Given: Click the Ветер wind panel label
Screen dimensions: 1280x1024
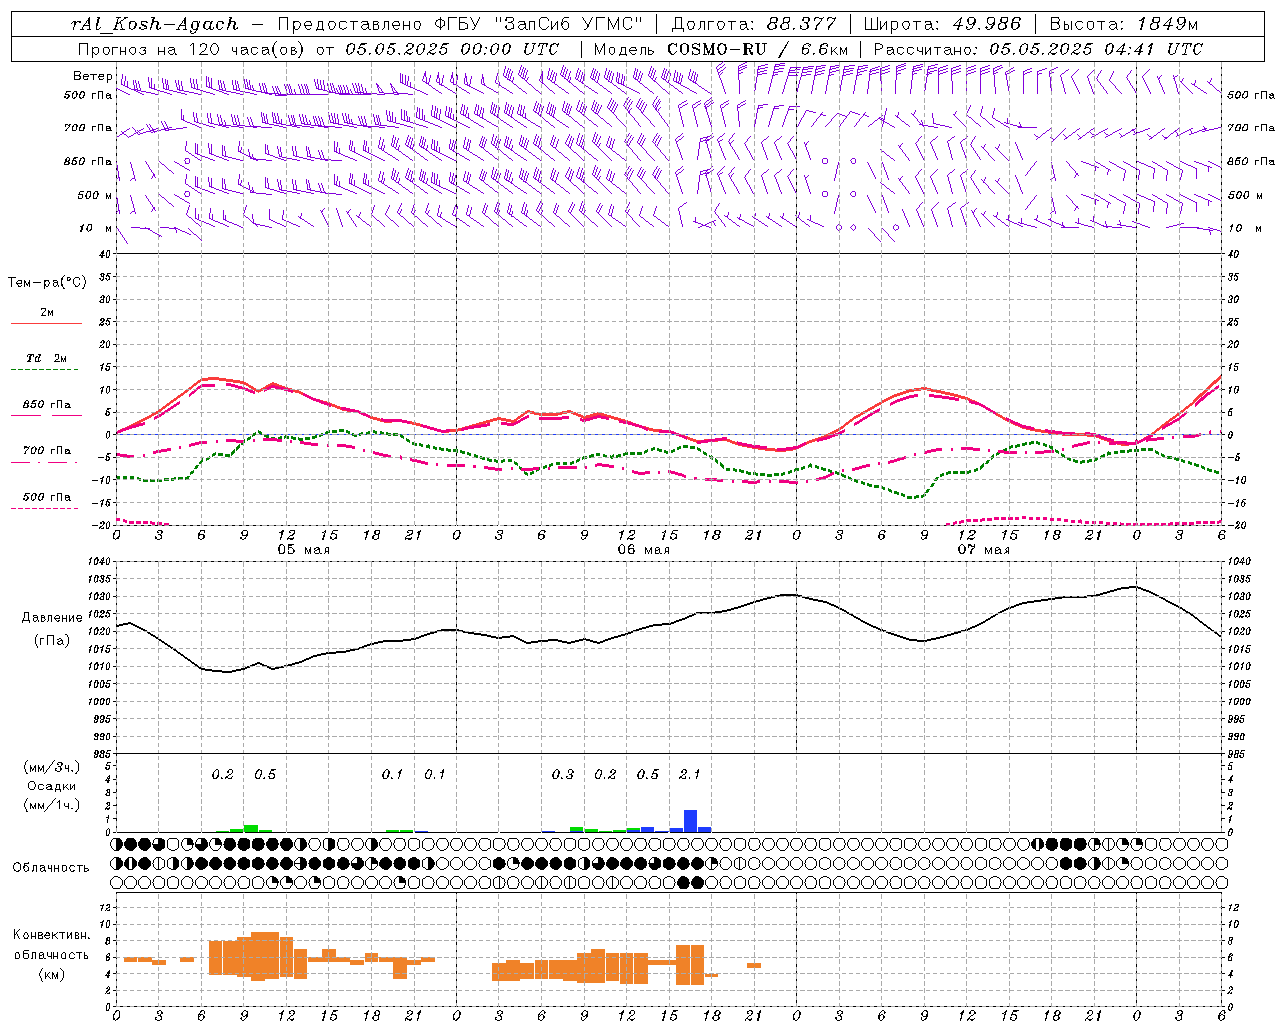Looking at the screenshot, I should pos(93,76).
